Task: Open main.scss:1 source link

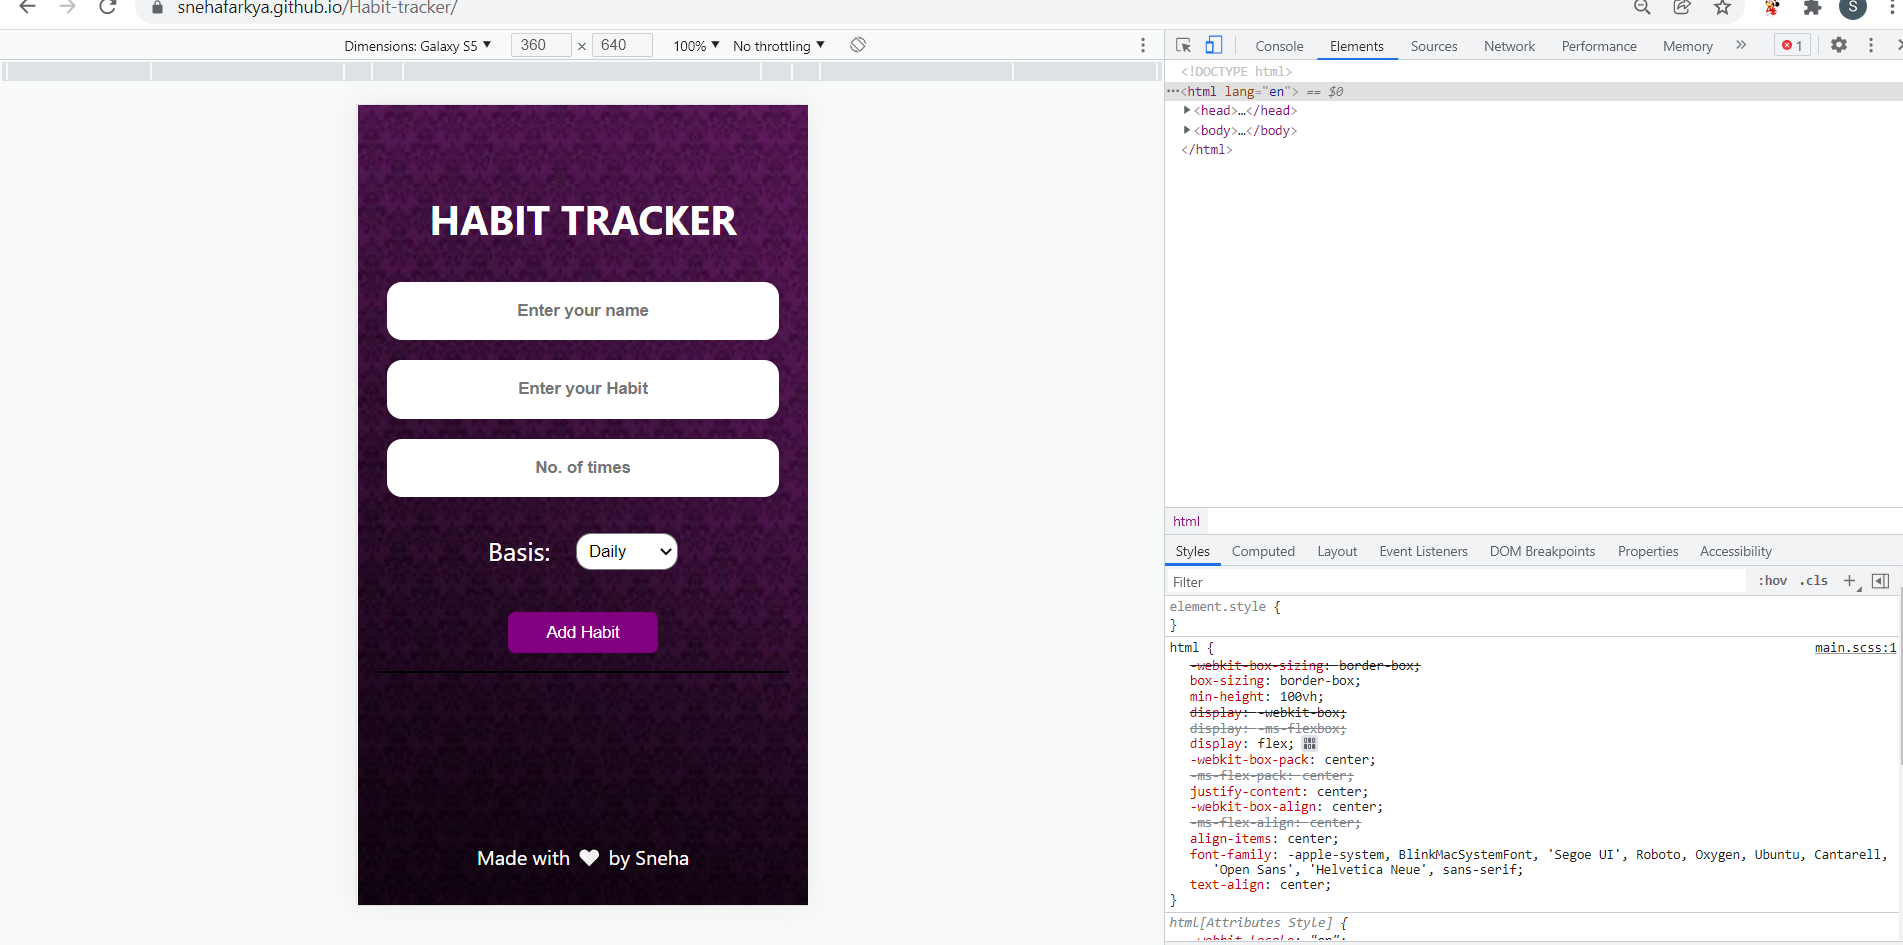Action: click(x=1854, y=647)
